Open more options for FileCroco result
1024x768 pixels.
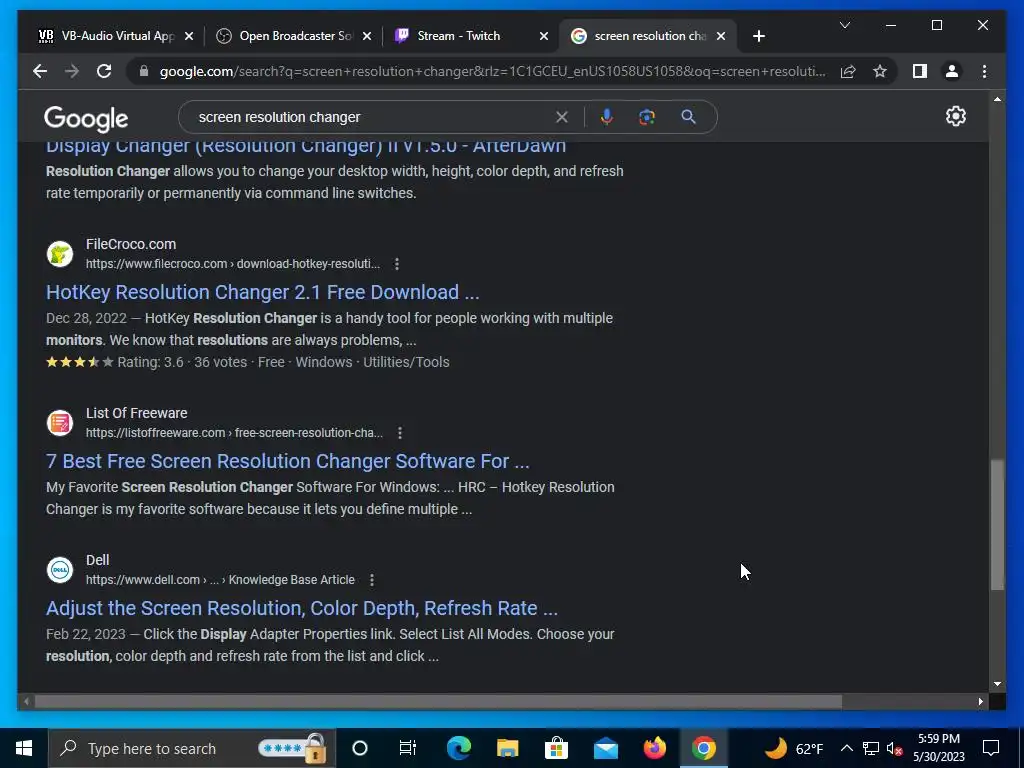[396, 264]
